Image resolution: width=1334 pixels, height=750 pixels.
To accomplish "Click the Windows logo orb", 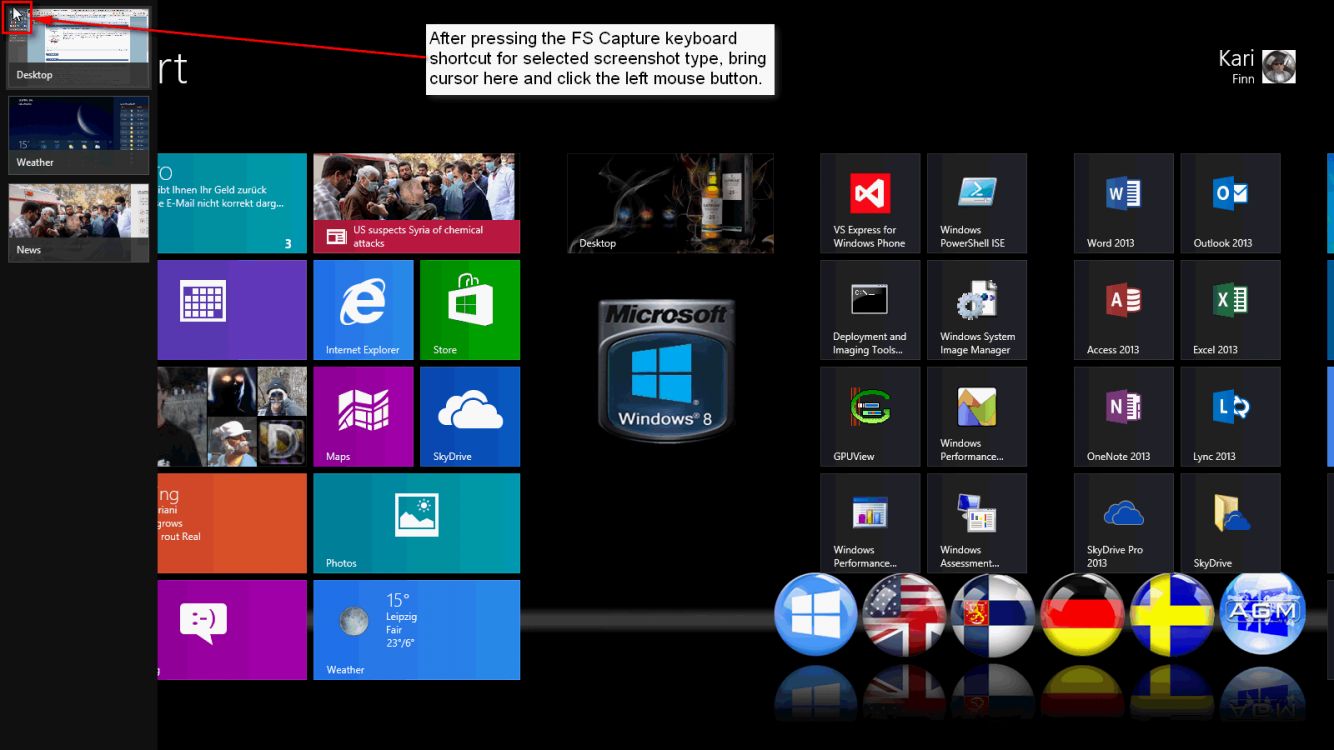I will point(816,614).
